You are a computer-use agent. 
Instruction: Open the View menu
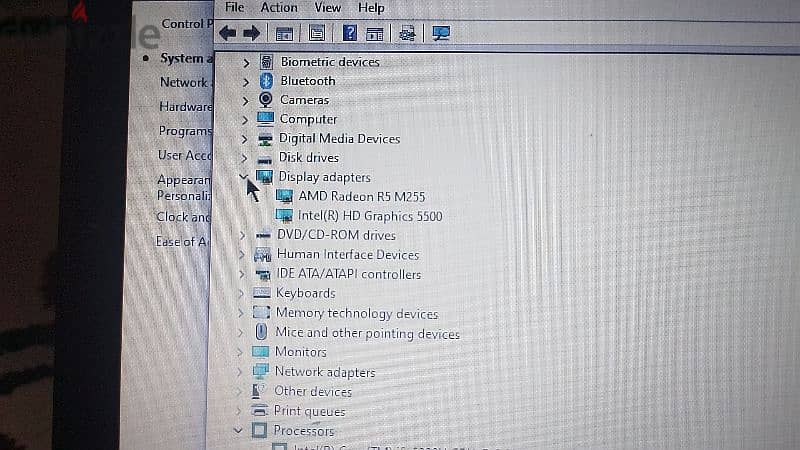(x=328, y=8)
